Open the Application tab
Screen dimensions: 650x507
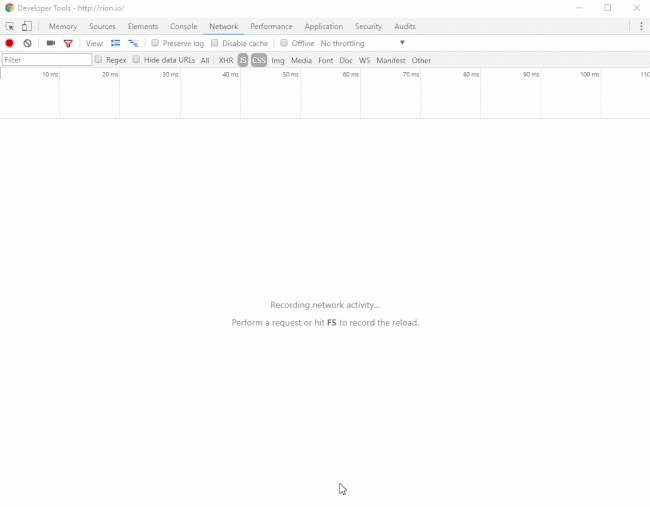tap(323, 26)
